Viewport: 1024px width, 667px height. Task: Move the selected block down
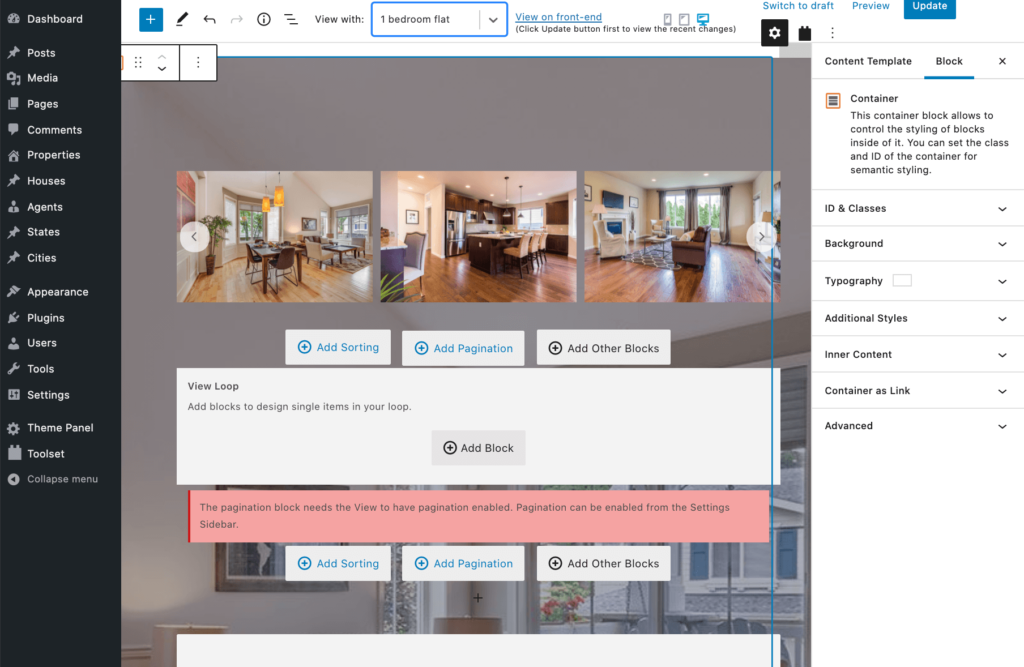click(x=162, y=69)
